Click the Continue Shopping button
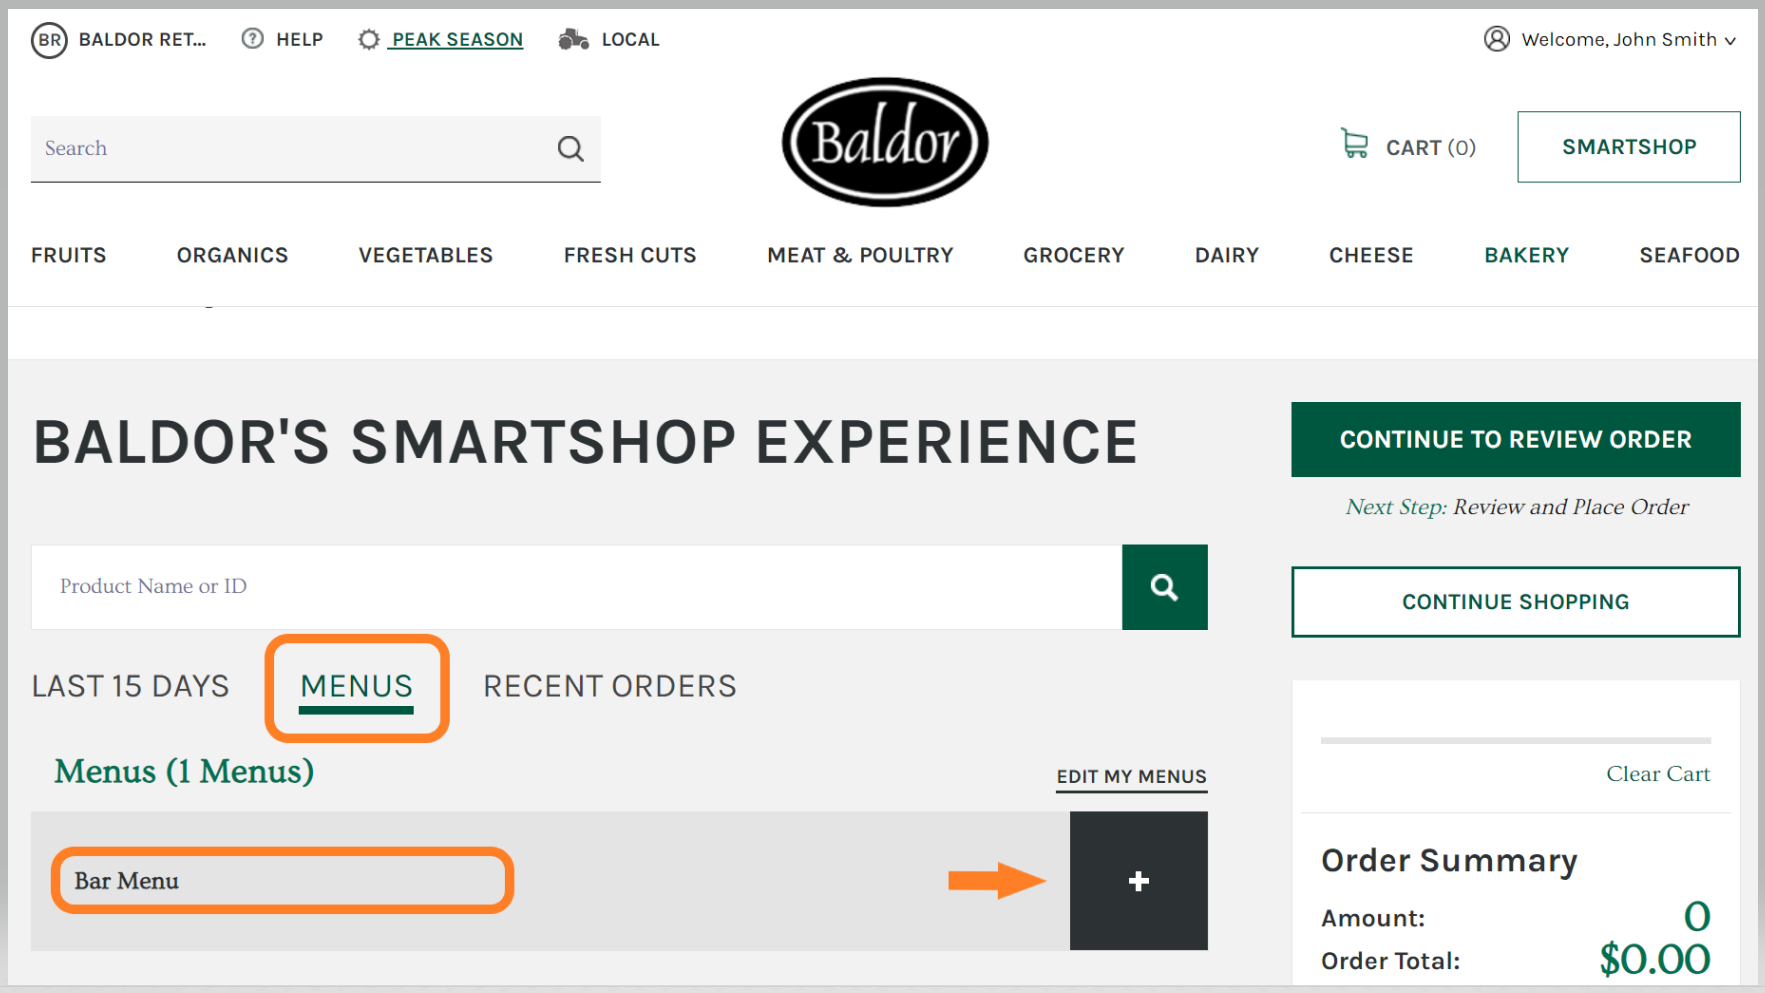1765x993 pixels. click(1515, 602)
